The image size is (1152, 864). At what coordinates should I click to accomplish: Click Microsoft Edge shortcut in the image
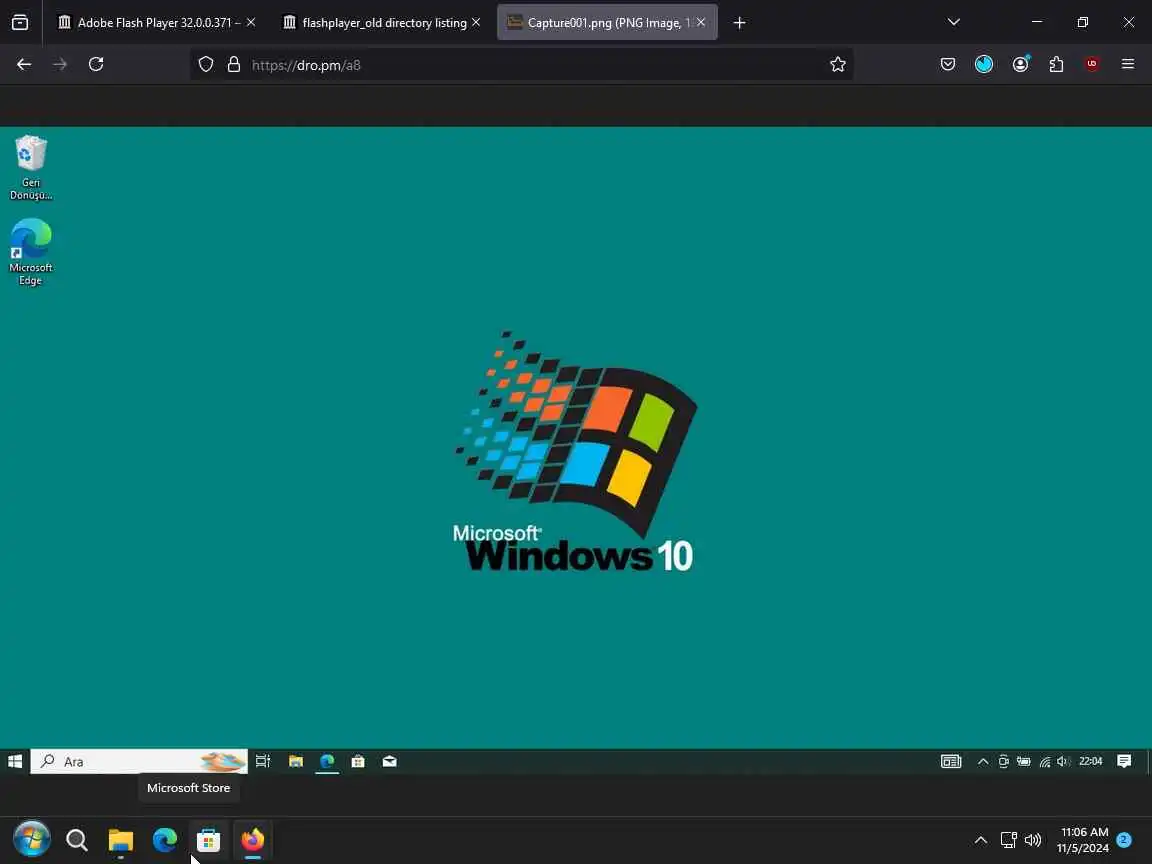(x=31, y=252)
